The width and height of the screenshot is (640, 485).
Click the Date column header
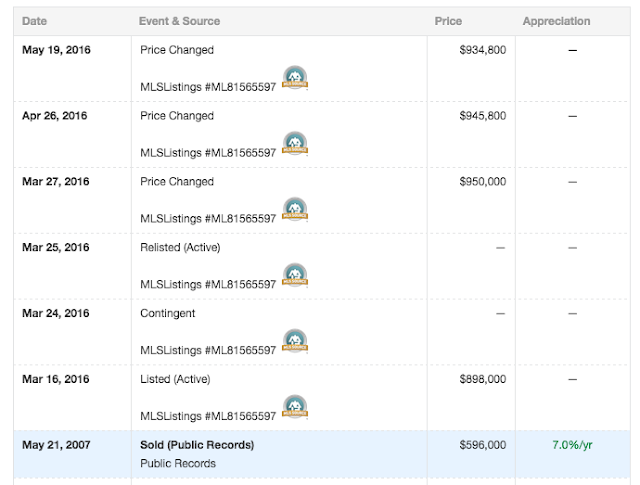pyautogui.click(x=34, y=21)
